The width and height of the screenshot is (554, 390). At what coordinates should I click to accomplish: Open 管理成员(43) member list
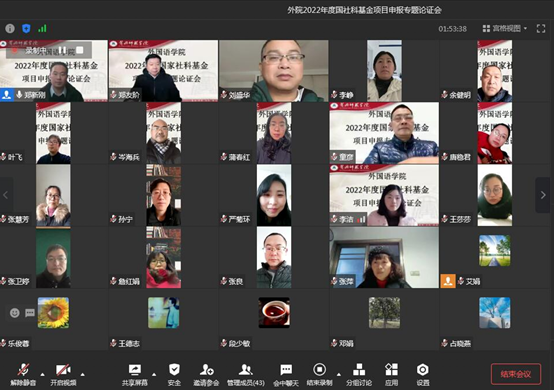[x=246, y=374]
